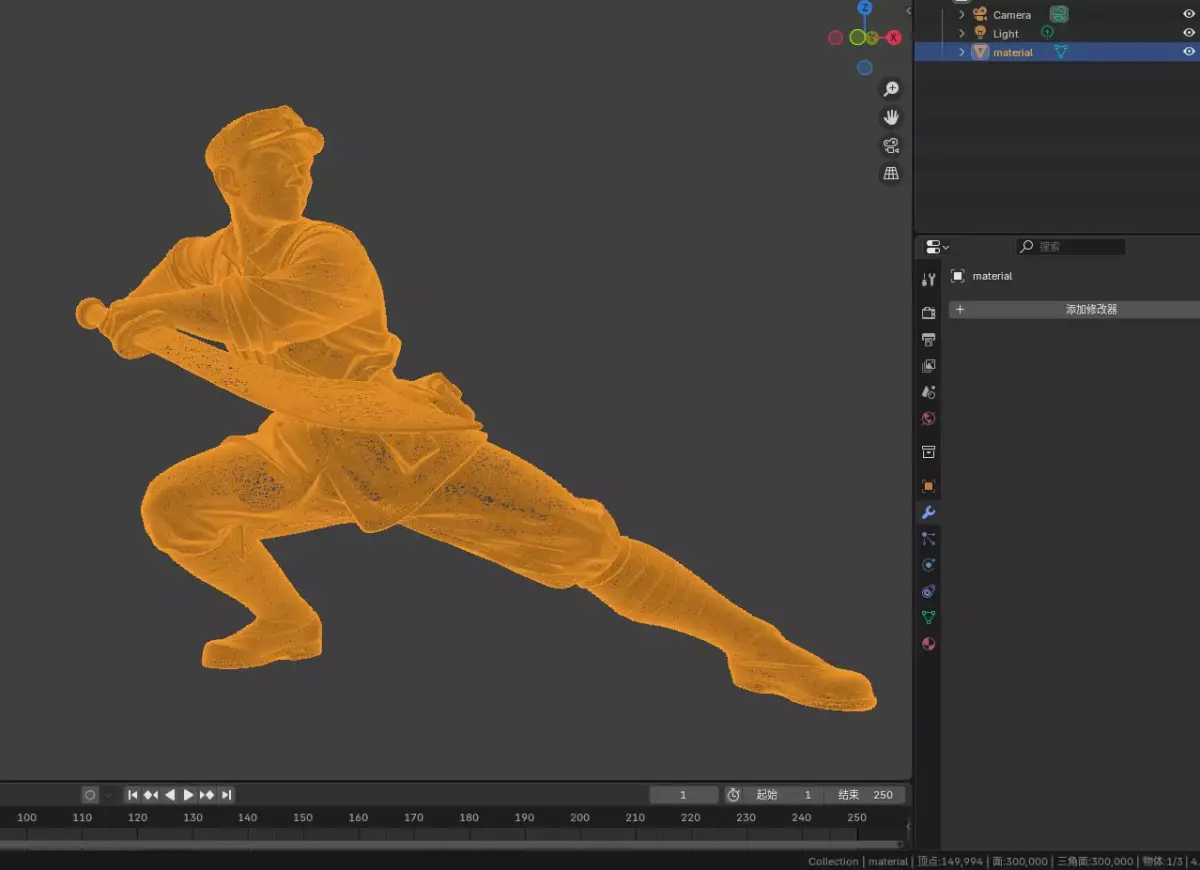Viewport: 1200px width, 870px height.
Task: Play the animation forward
Action: coord(188,795)
